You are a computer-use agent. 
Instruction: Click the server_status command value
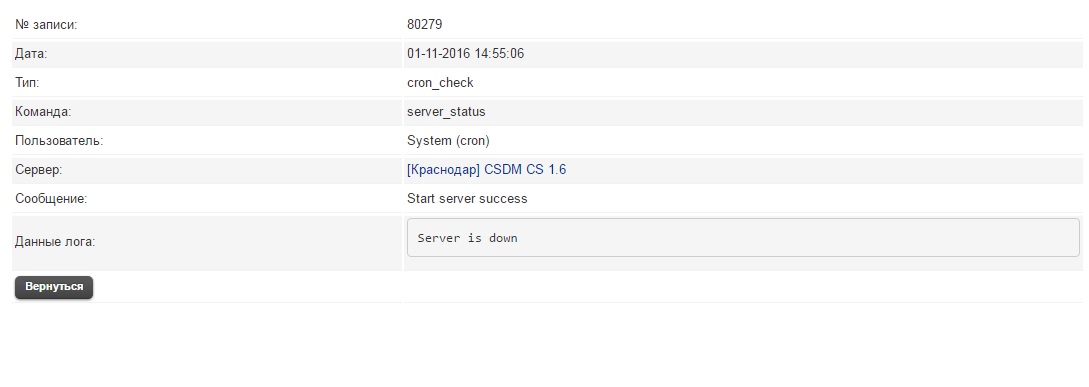click(446, 112)
